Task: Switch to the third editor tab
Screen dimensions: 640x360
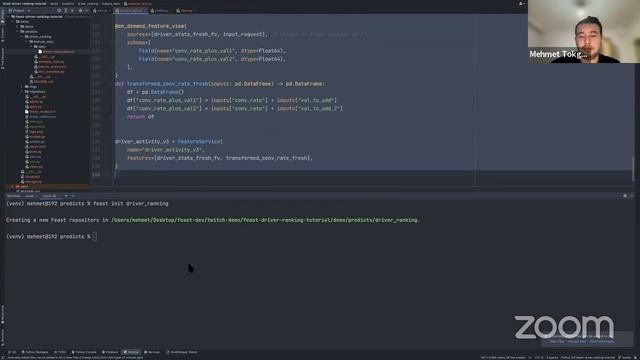Action: tap(160, 11)
